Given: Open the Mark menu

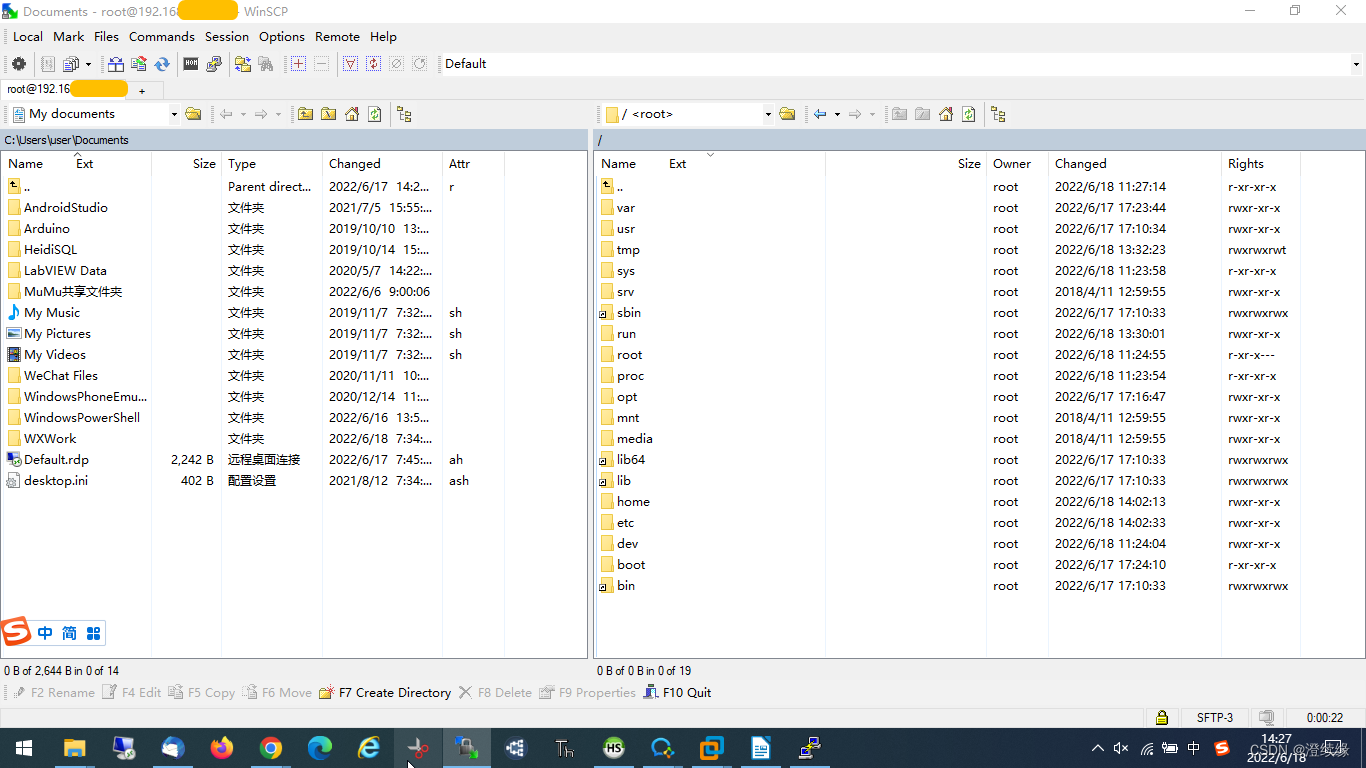Looking at the screenshot, I should click(x=69, y=37).
